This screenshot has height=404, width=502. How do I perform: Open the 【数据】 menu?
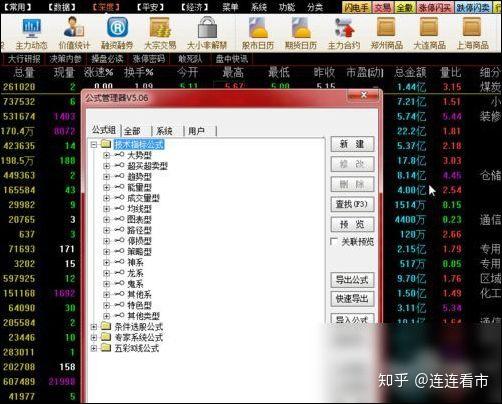coord(62,7)
